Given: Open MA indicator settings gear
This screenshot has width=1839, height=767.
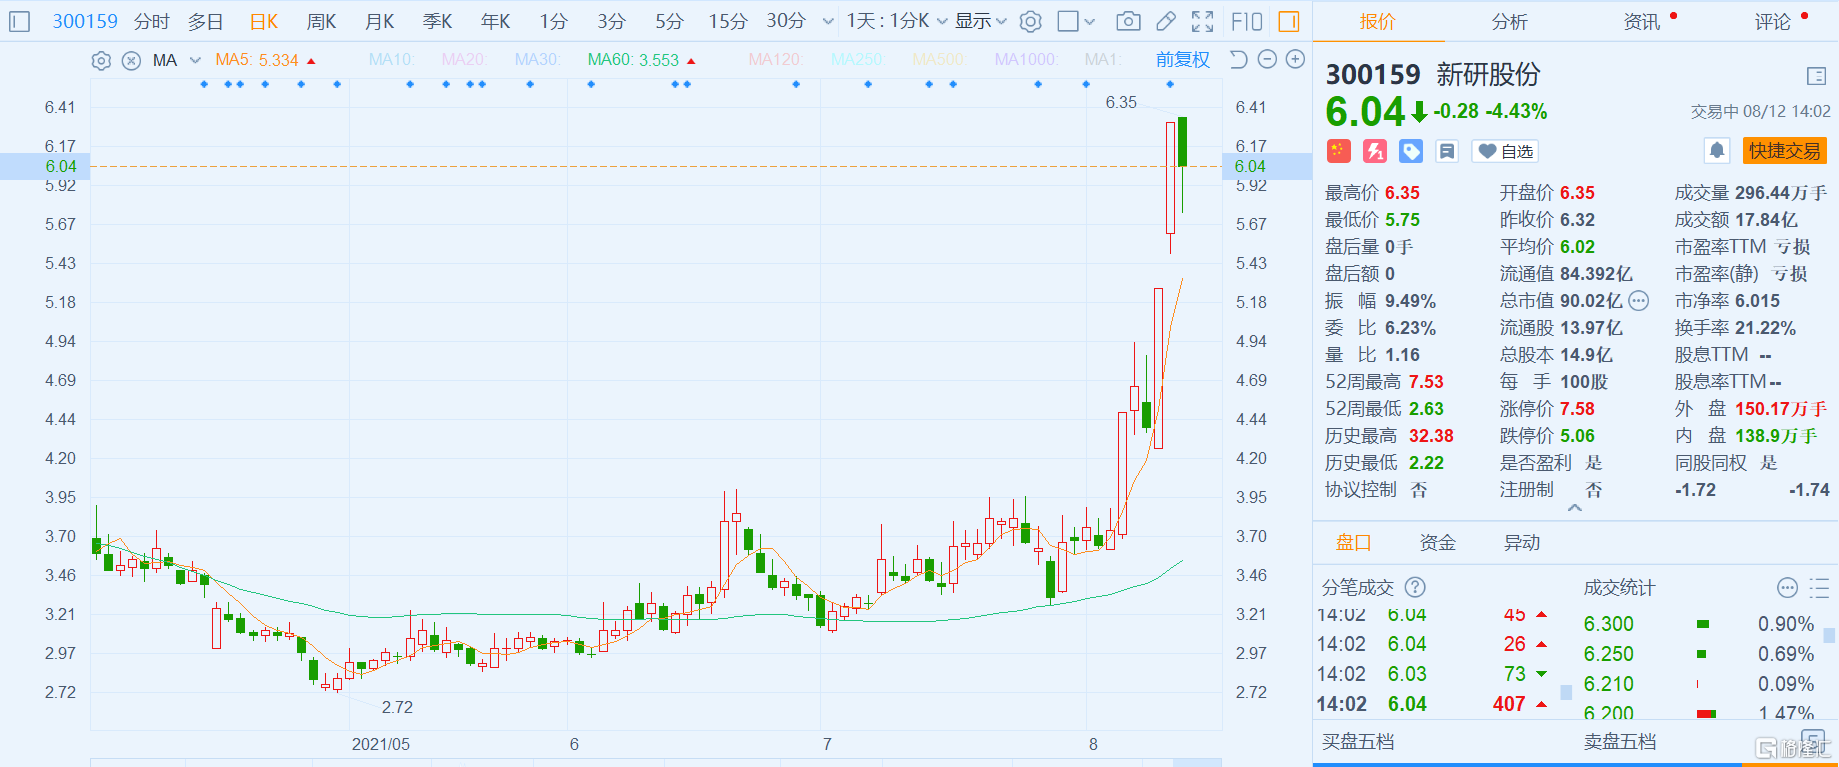Looking at the screenshot, I should click(101, 60).
